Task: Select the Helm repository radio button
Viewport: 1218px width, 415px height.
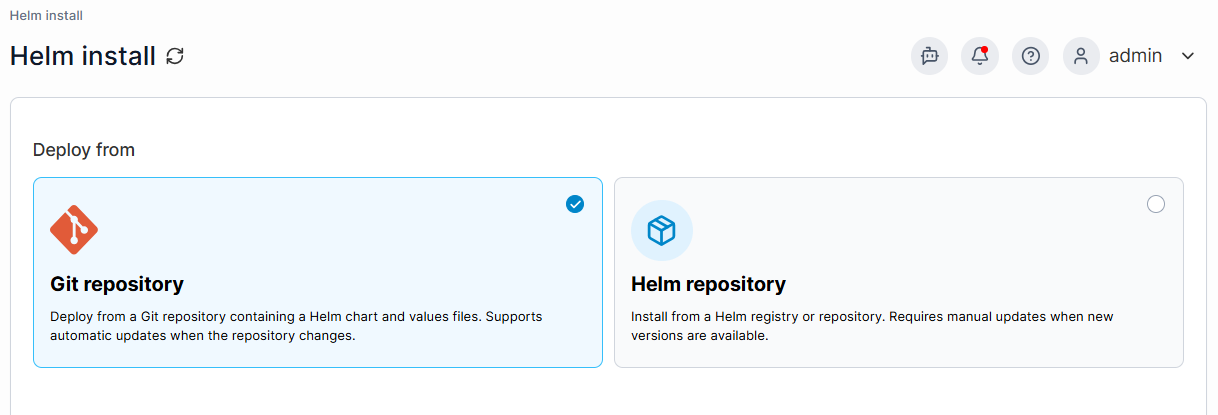Action: tap(1156, 204)
